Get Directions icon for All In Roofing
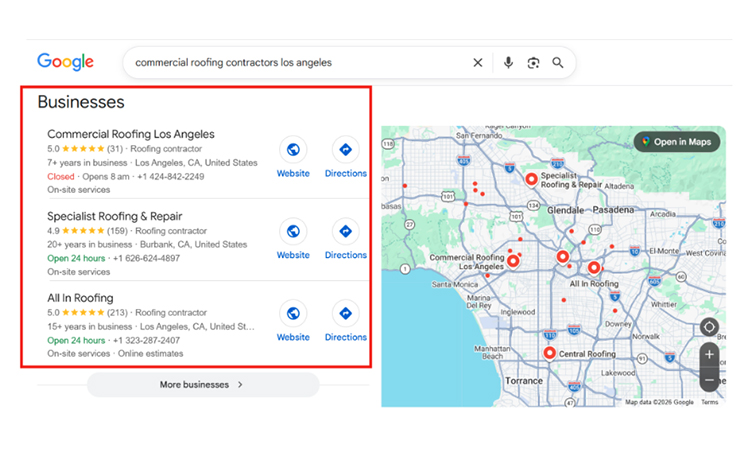Image resolution: width=750 pixels, height=450 pixels. pos(345,314)
